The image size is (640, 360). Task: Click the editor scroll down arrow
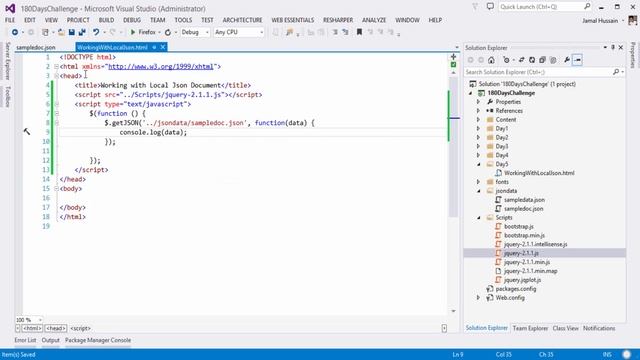[x=453, y=311]
